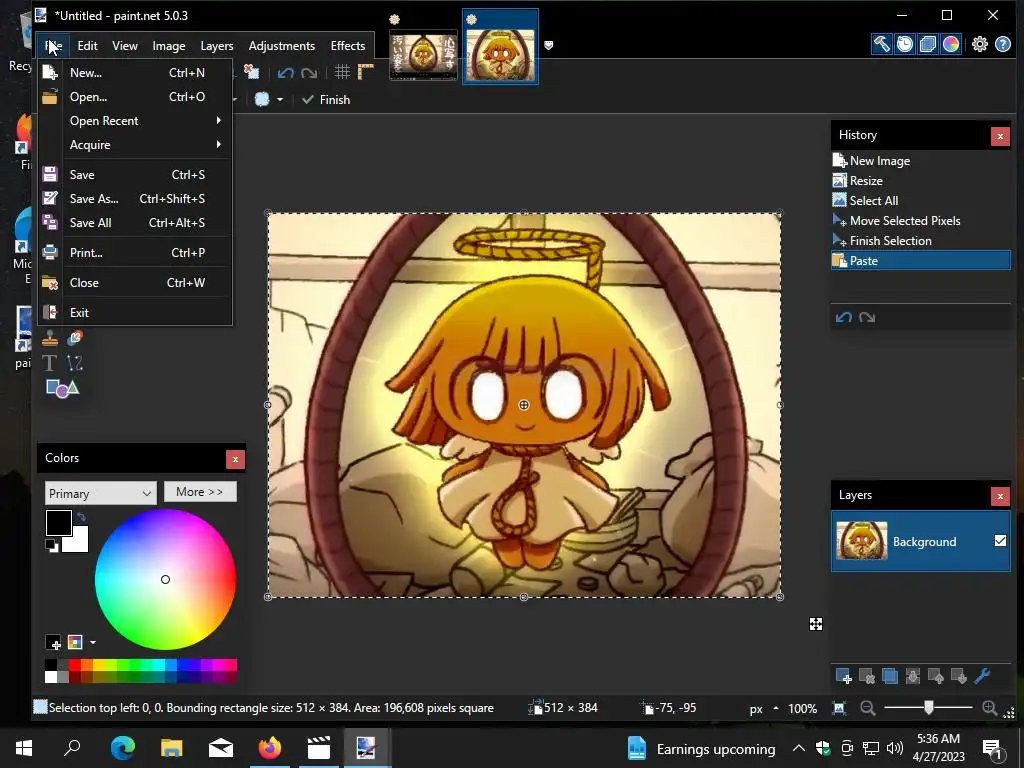Switch to the first image thumbnail with Japanese text
1024x768 pixels.
tap(423, 57)
